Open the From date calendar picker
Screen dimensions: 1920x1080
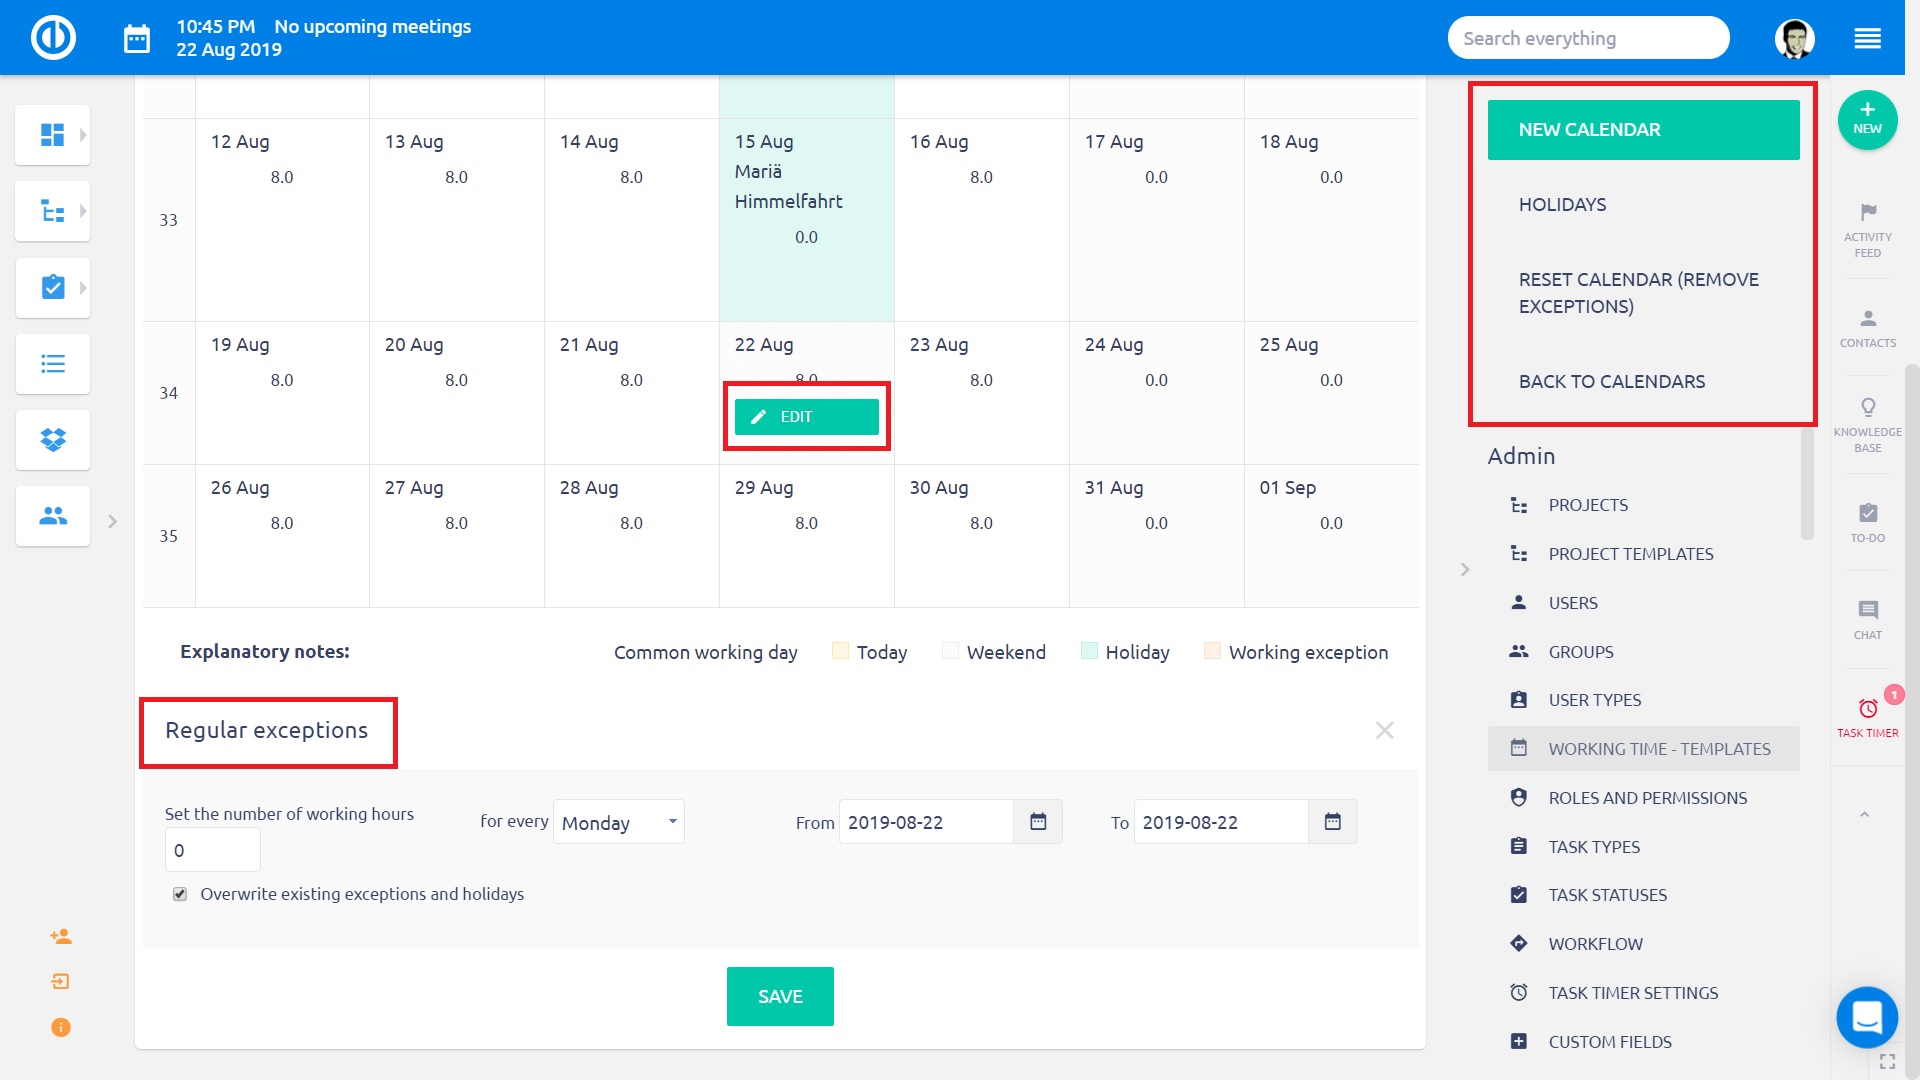(1038, 822)
